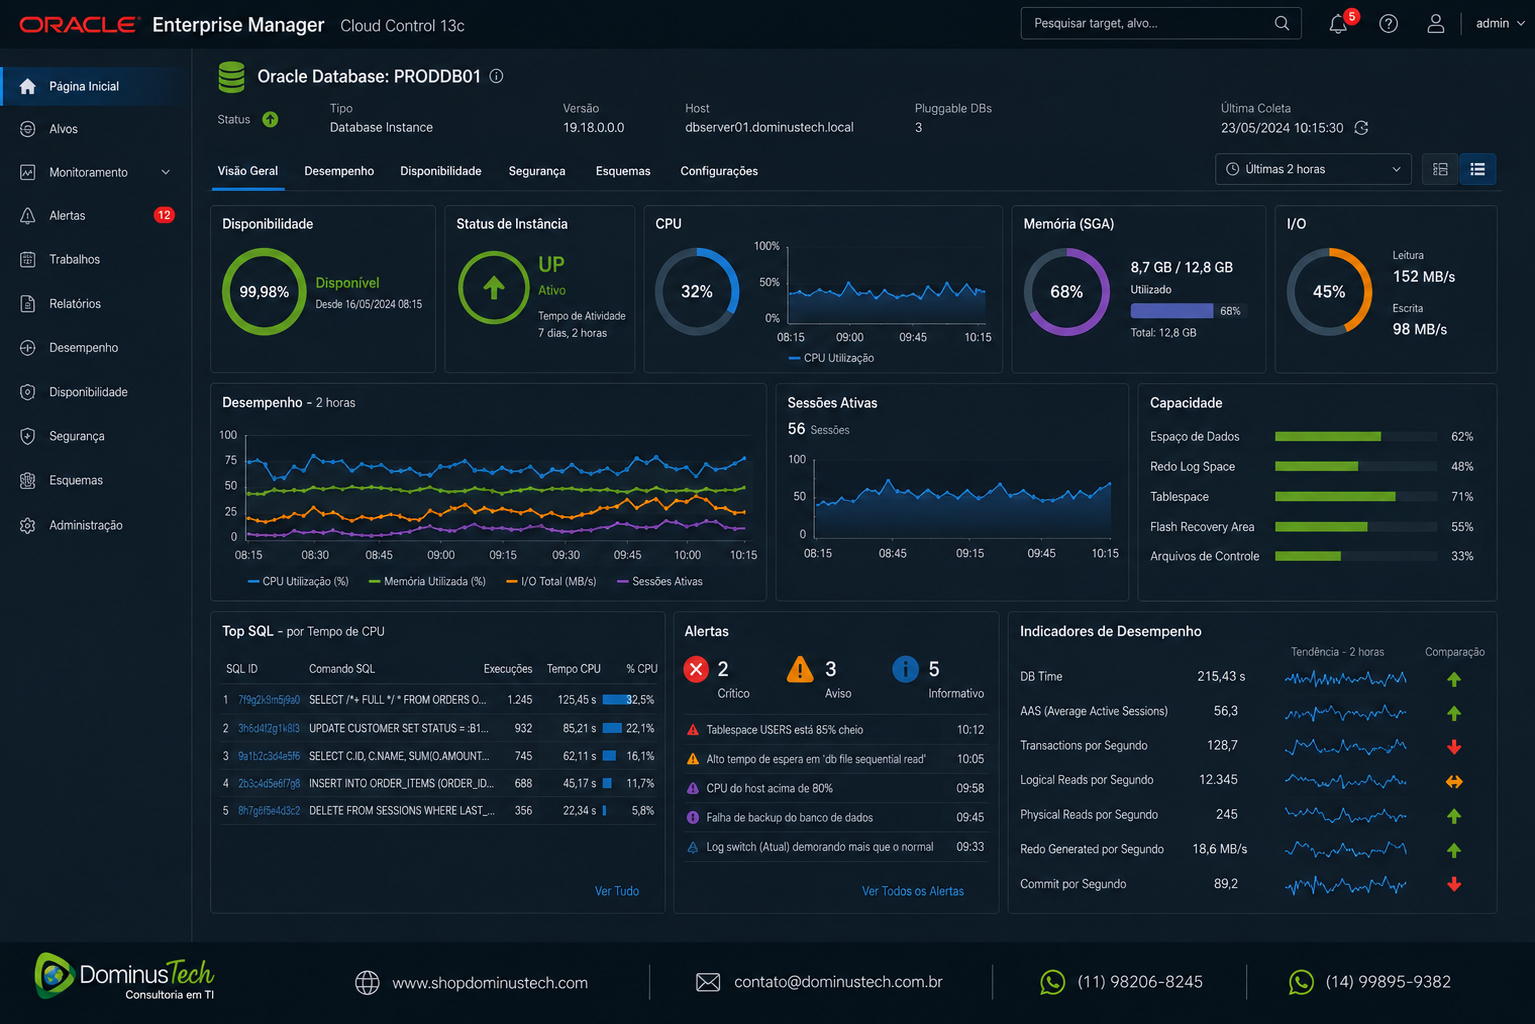Select the 'Falha de backup' alert row

pos(836,818)
